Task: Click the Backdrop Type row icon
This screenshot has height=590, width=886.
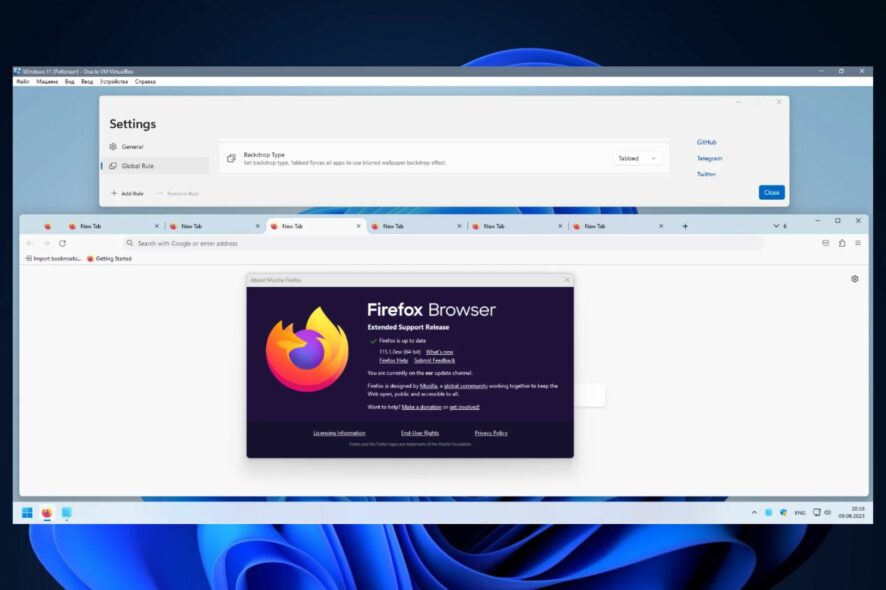Action: [x=231, y=158]
